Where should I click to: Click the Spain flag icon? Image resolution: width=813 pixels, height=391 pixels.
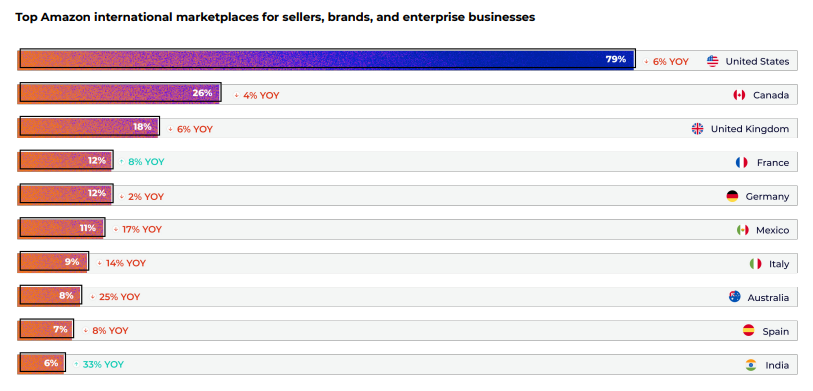point(749,330)
